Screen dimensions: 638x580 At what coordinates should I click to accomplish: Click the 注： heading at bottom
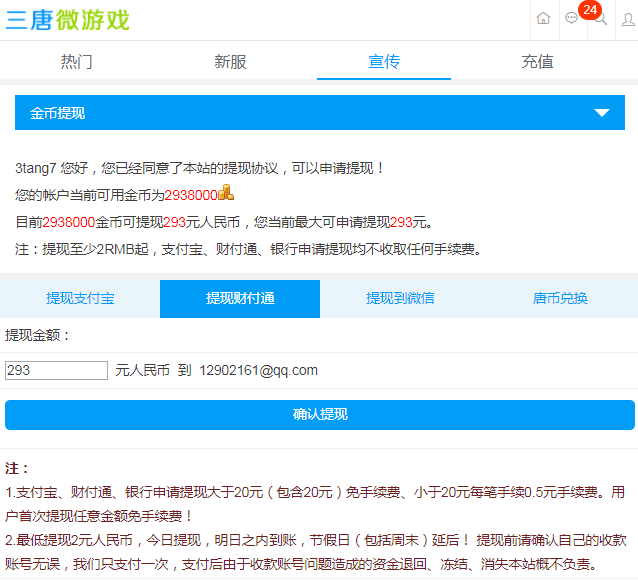16,468
